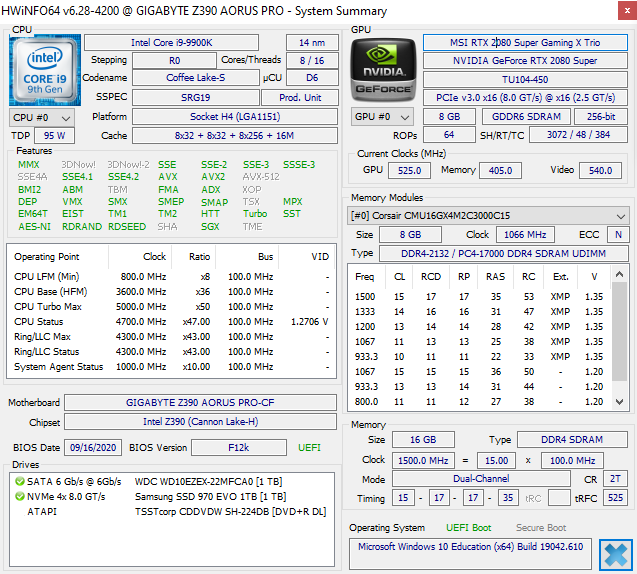Viewport: 637px width, 574px height.
Task: Click the DDR4-2132 / PC4-17000 type field
Action: pyautogui.click(x=503, y=254)
